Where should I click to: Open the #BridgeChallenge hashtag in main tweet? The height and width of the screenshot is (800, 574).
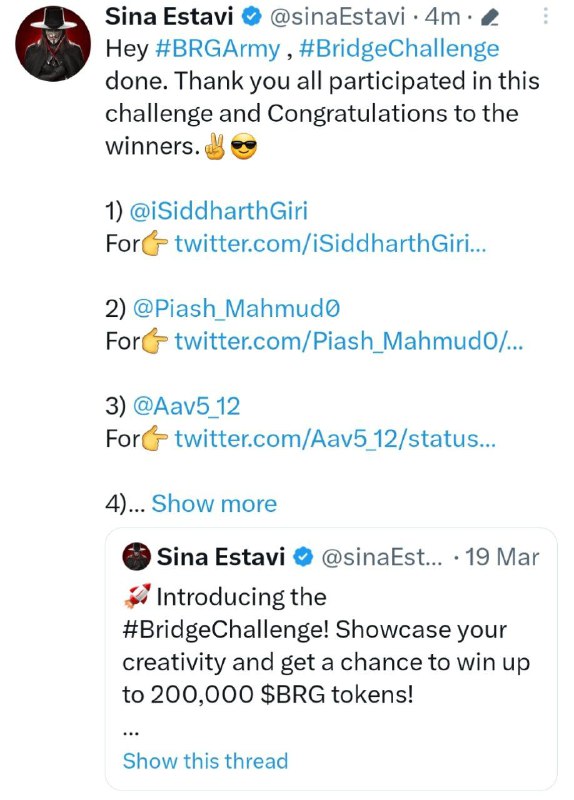[x=399, y=49]
